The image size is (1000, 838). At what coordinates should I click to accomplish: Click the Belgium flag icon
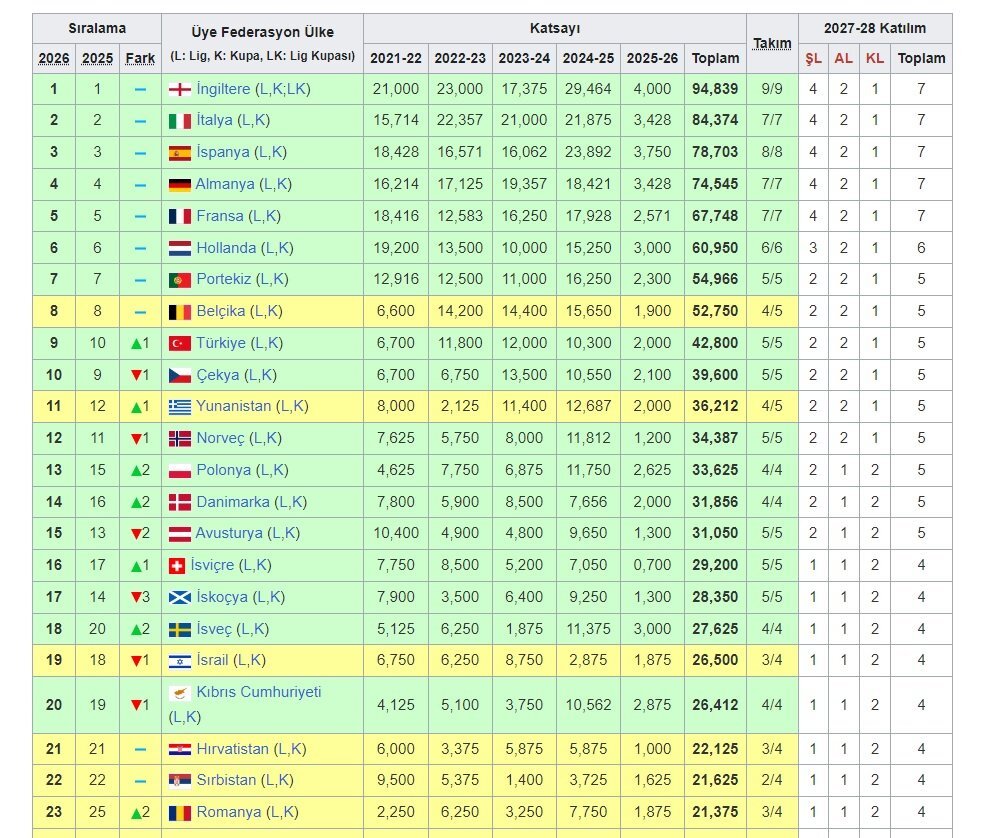coord(179,311)
